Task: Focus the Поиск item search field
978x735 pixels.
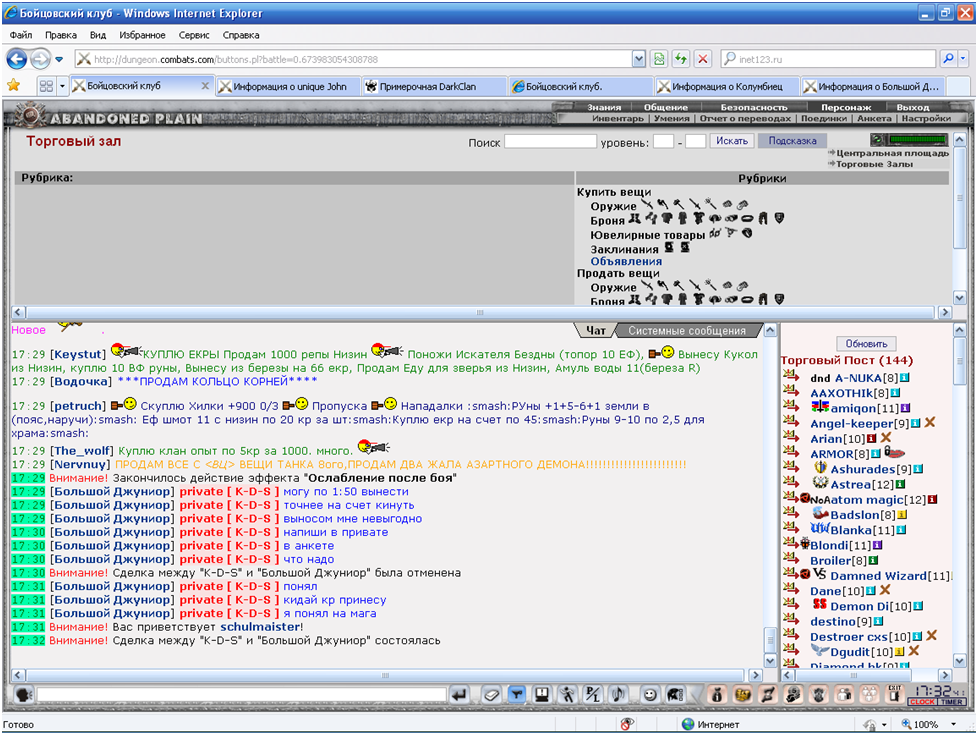Action: tap(550, 142)
